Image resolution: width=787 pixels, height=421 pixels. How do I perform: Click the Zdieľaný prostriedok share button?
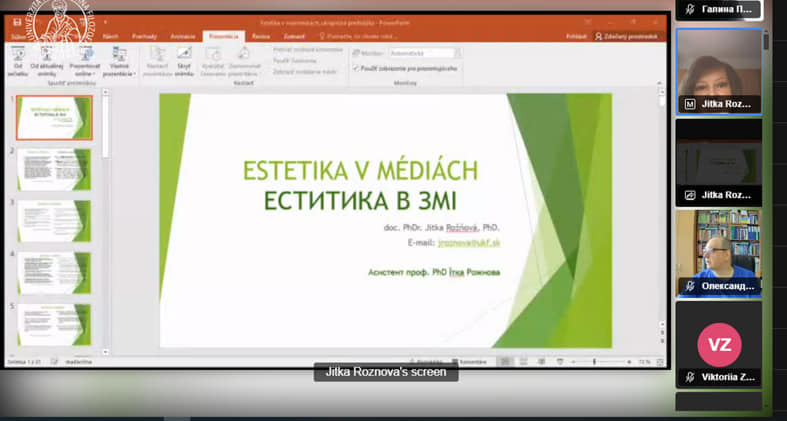(x=626, y=36)
